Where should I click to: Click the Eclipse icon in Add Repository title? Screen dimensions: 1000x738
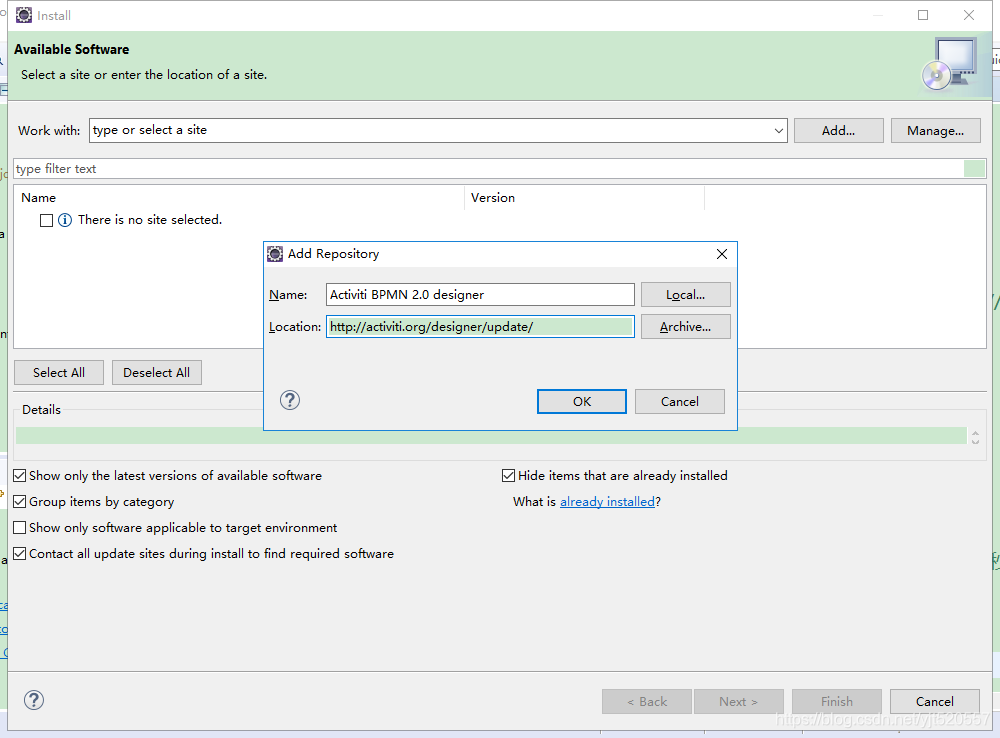(x=275, y=254)
